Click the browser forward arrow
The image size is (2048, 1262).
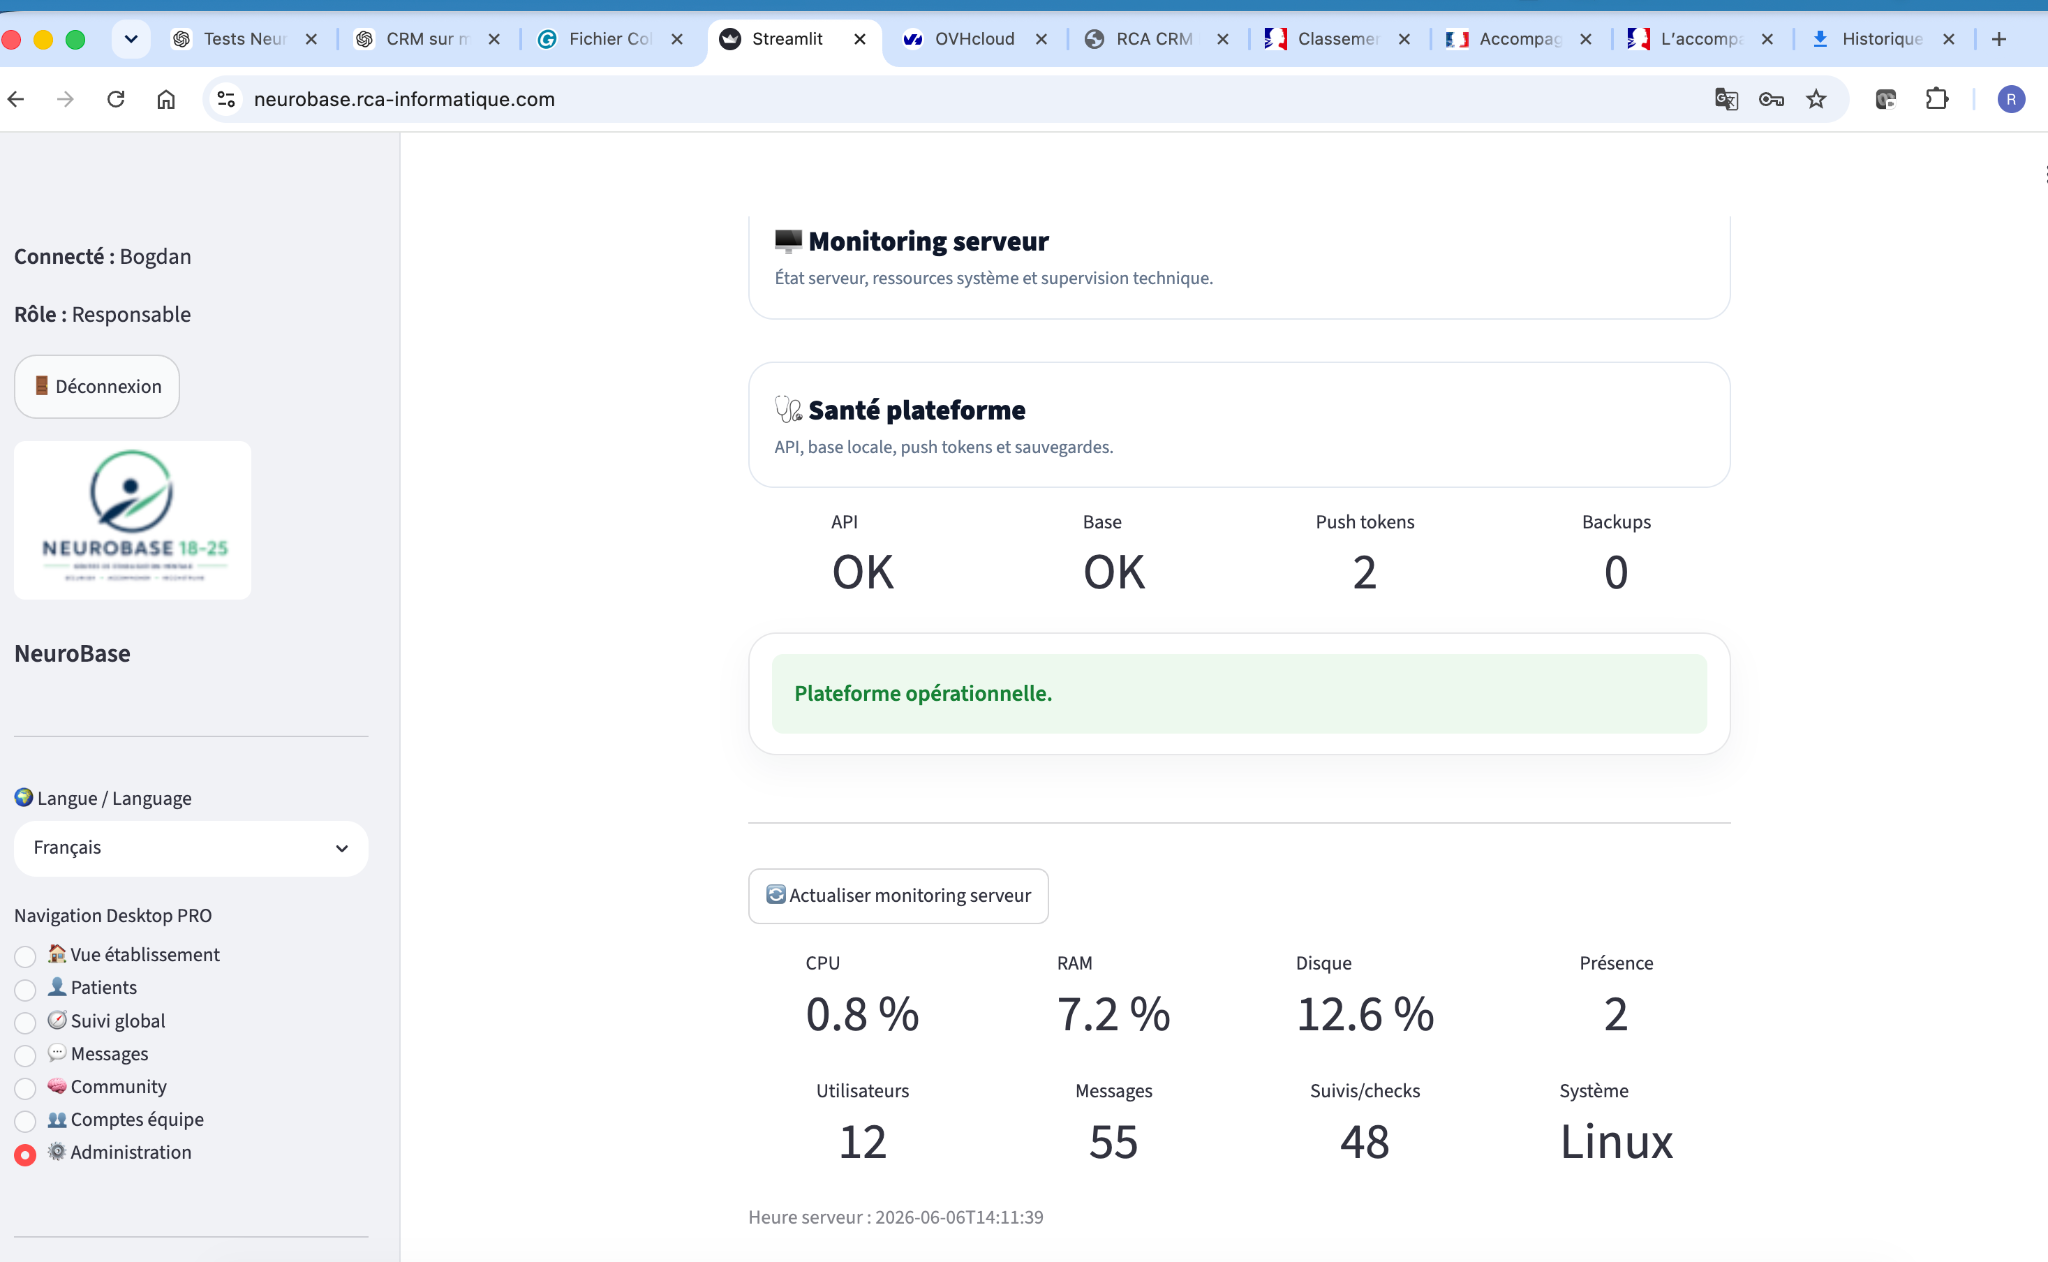coord(65,99)
